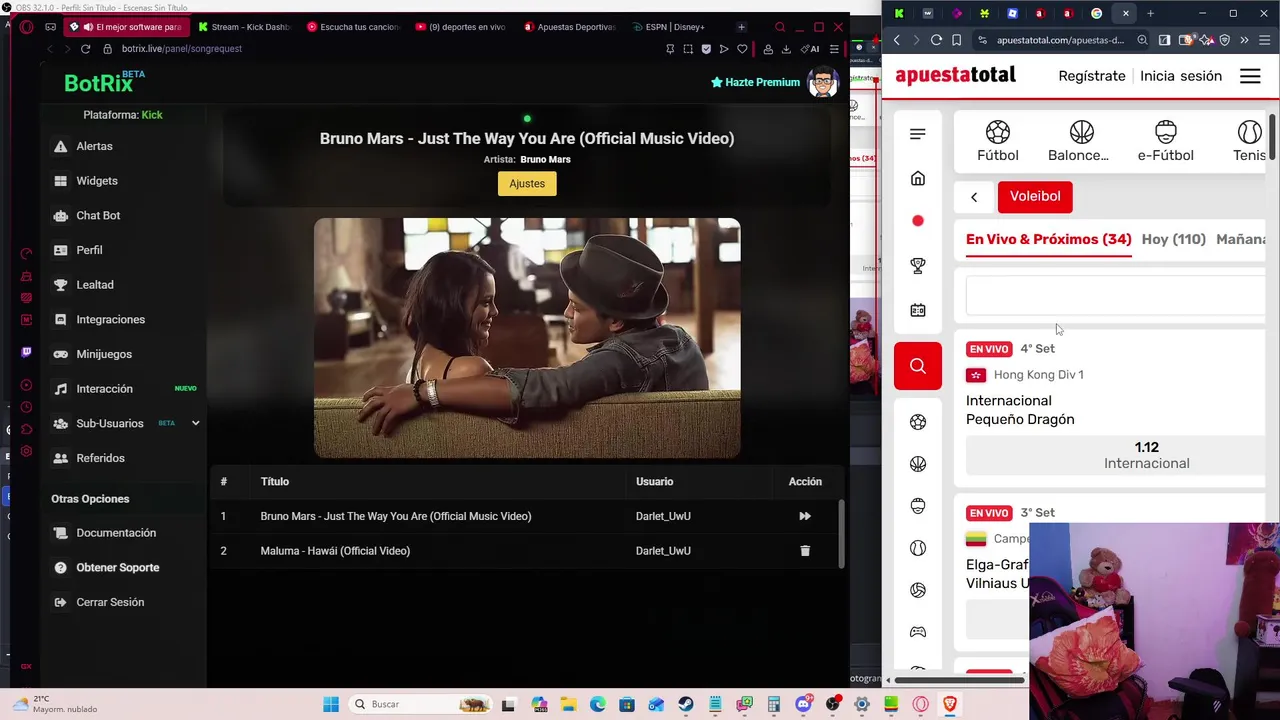
Task: Click red search icon in sidebar
Action: tap(918, 366)
